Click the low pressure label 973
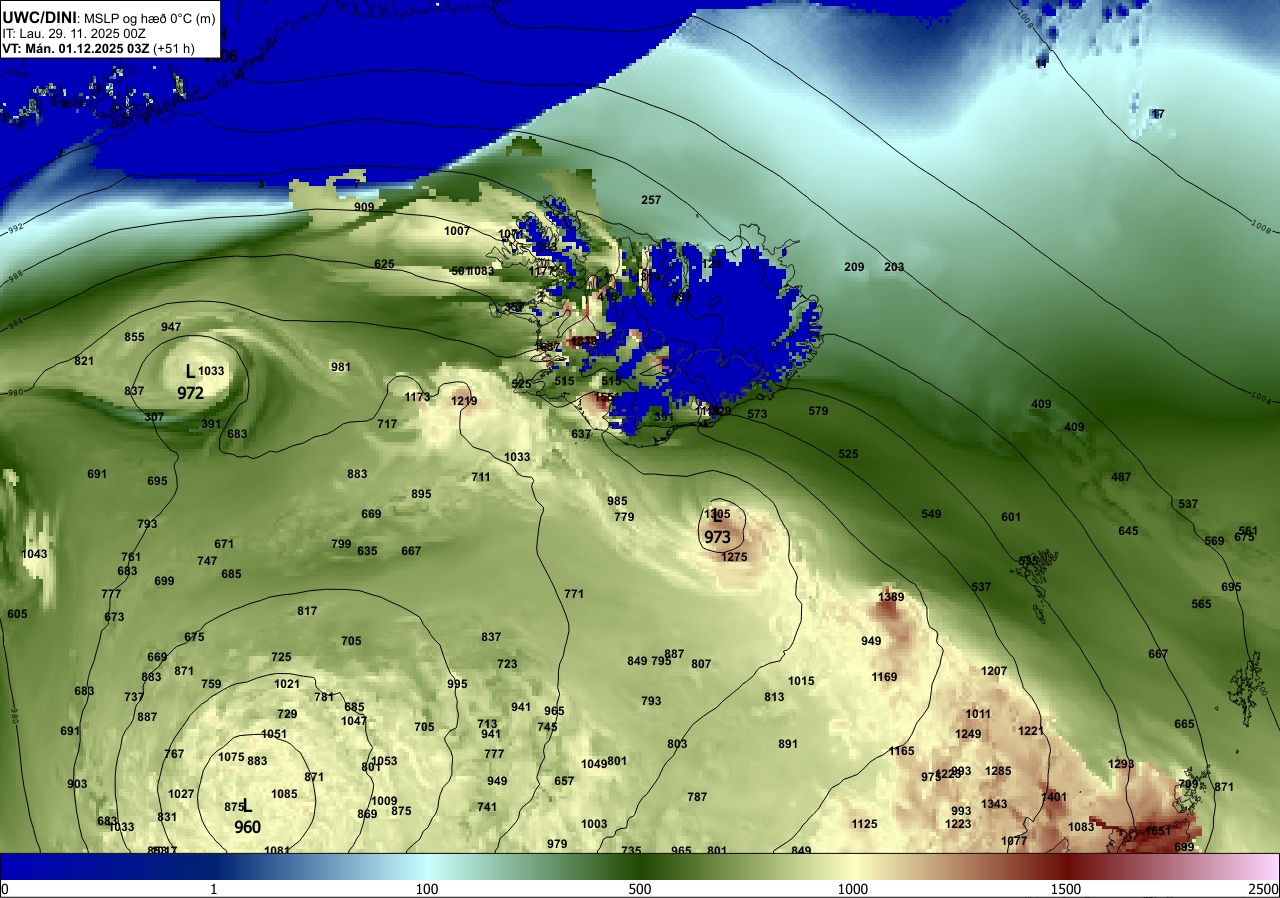Screen dimensions: 1280x898 click(x=717, y=537)
